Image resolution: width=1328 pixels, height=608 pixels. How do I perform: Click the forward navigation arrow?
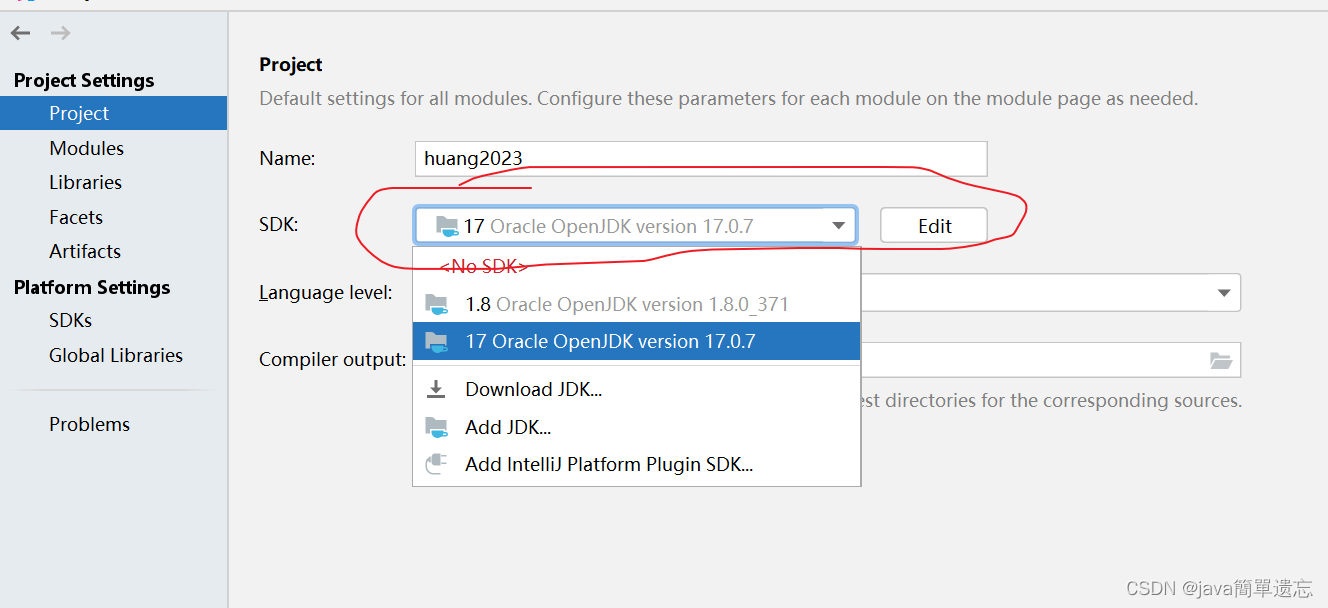(x=60, y=33)
